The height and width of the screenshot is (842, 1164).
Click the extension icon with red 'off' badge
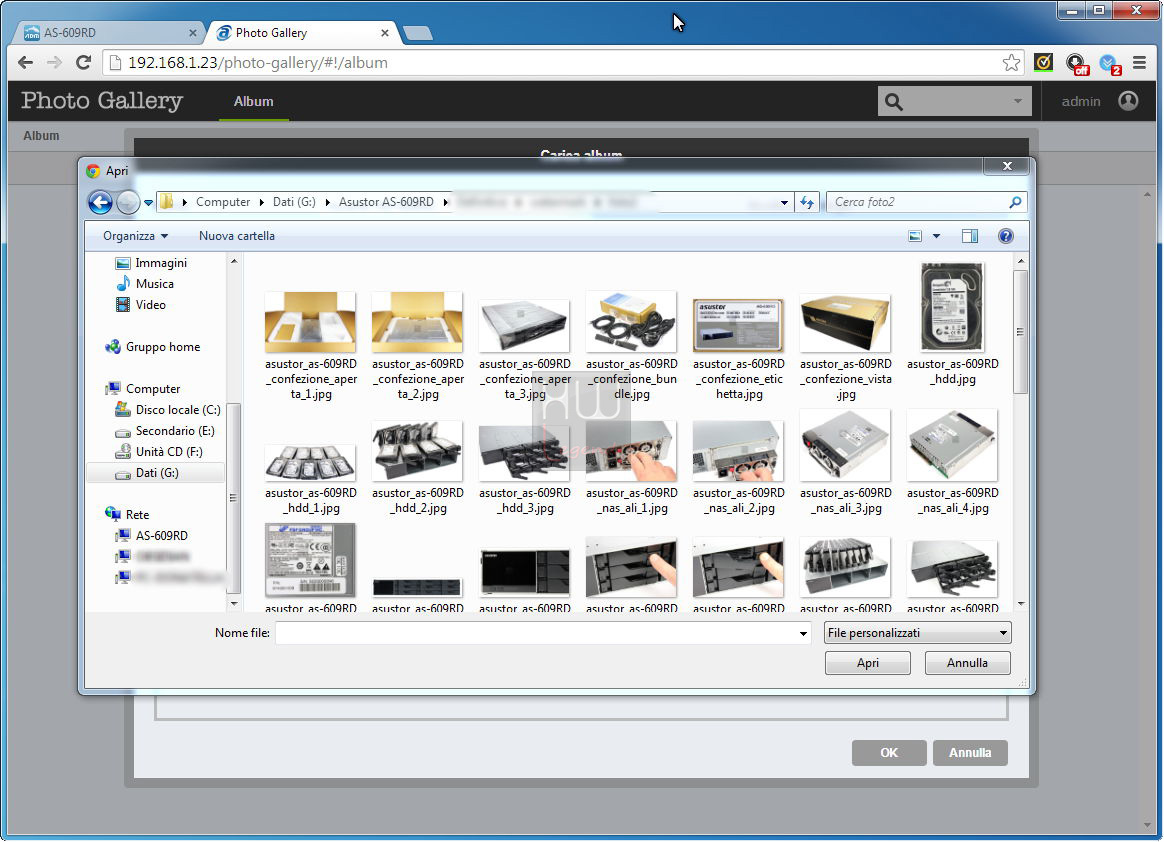(x=1076, y=64)
